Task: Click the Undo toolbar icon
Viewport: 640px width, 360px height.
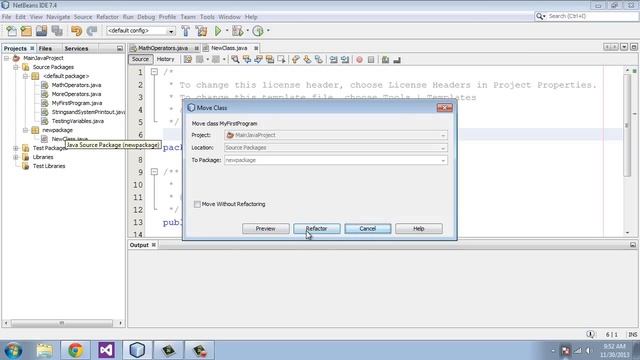Action: coord(76,31)
